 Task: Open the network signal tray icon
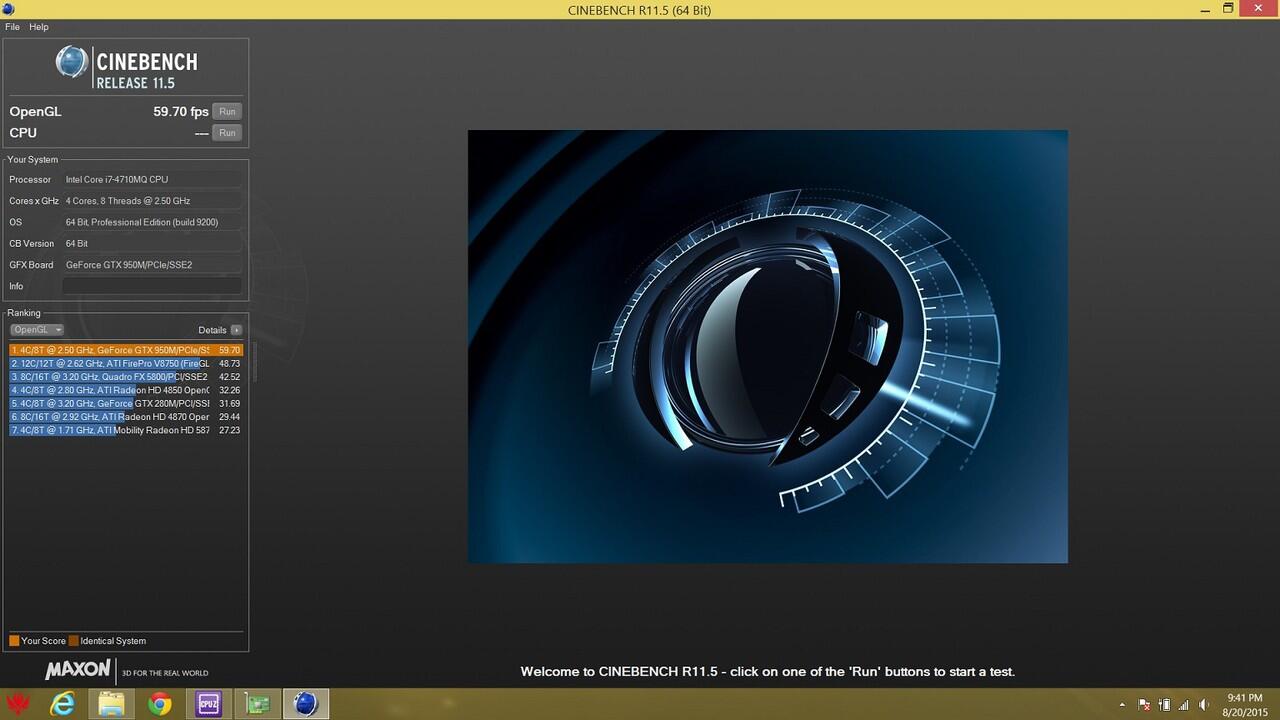pyautogui.click(x=1185, y=705)
